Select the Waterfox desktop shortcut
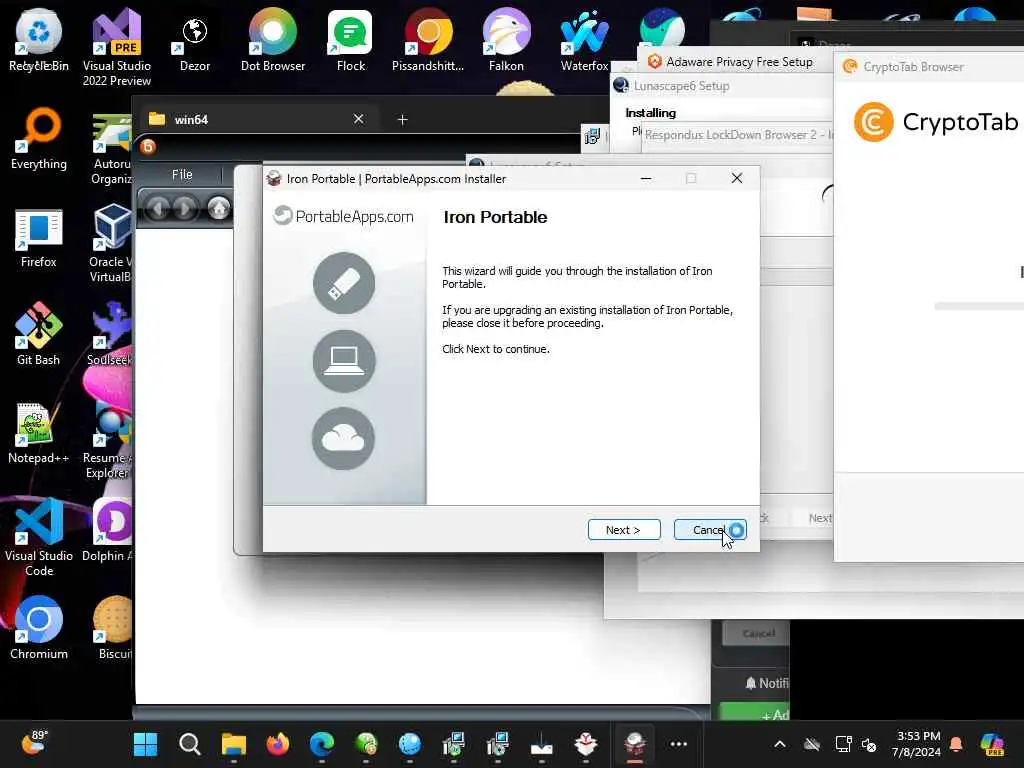The width and height of the screenshot is (1024, 768). [x=584, y=40]
